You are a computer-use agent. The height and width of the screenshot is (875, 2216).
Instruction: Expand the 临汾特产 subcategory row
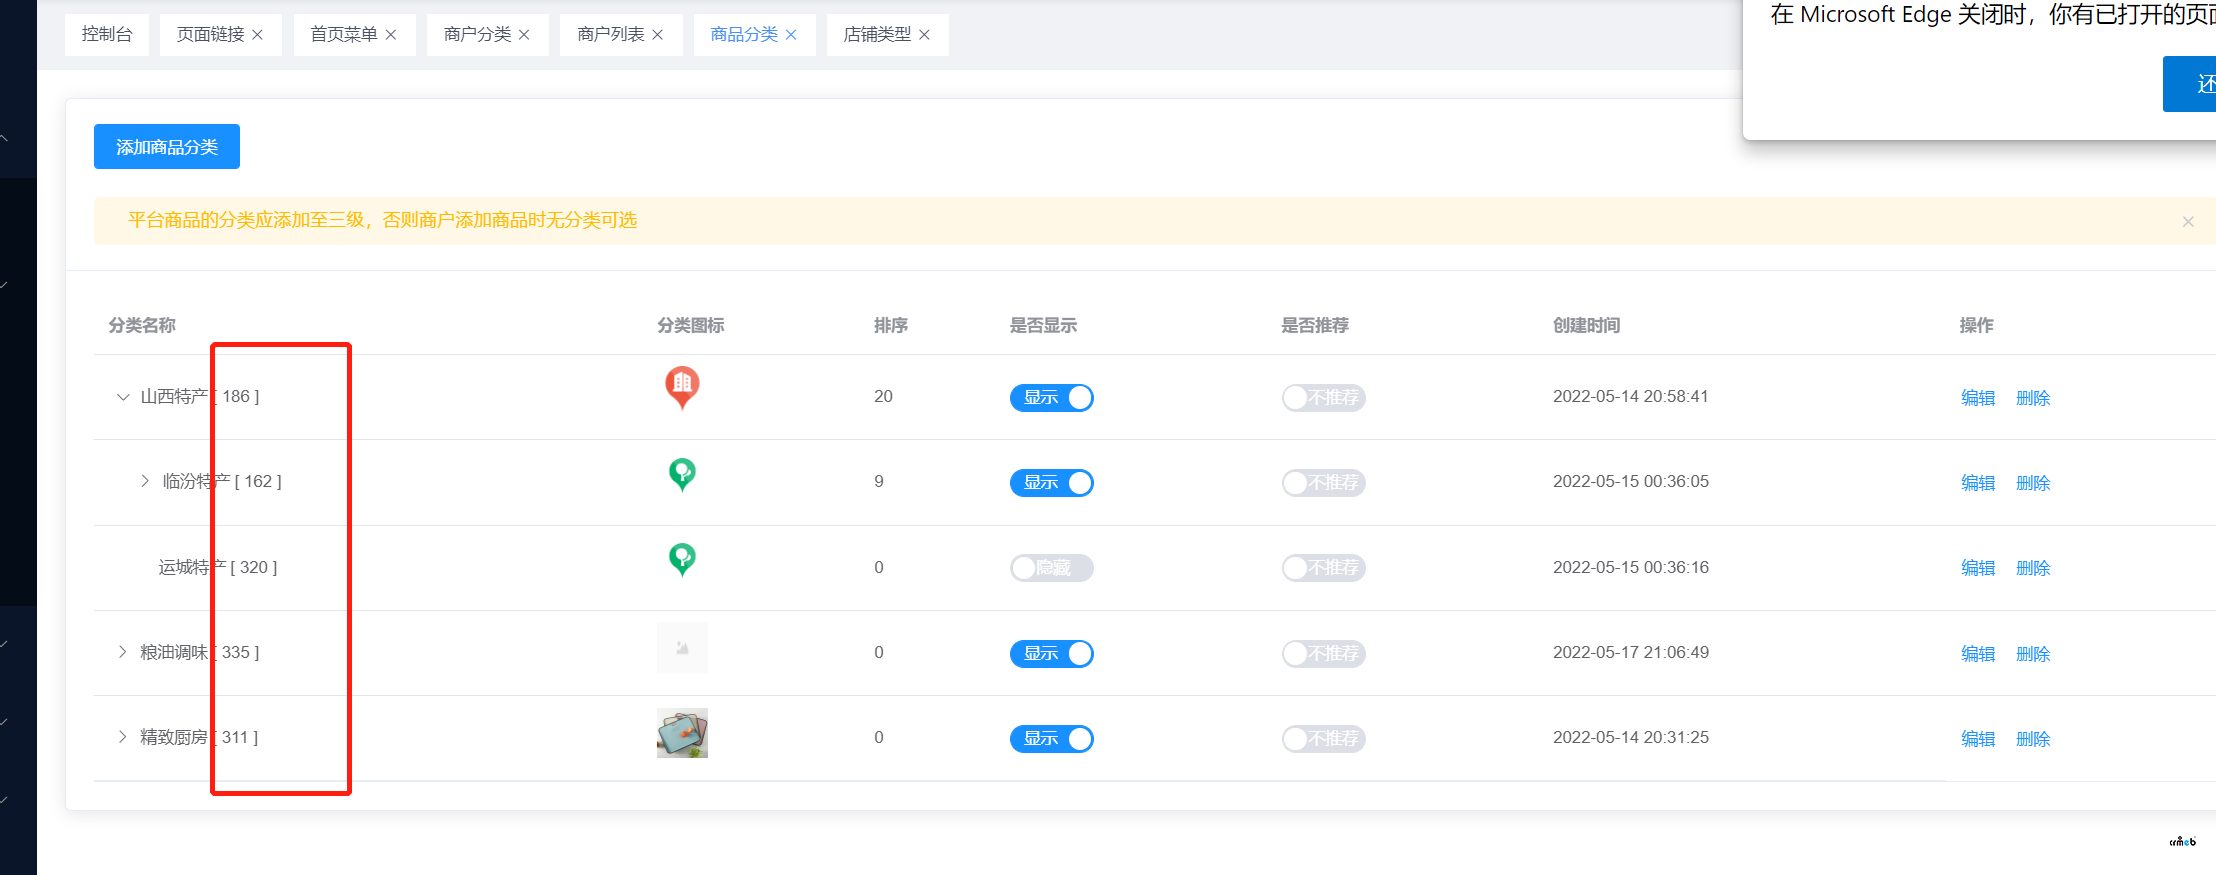[x=145, y=481]
